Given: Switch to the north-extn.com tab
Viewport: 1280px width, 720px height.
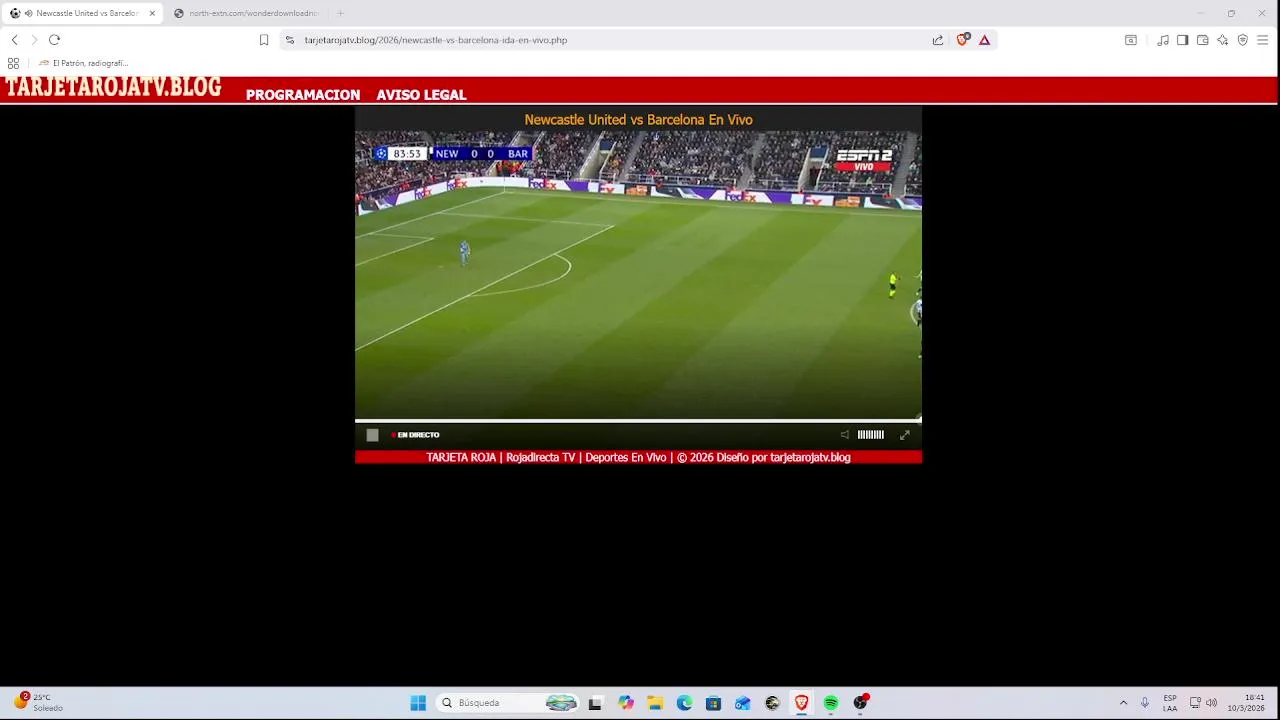Looking at the screenshot, I should pos(247,13).
